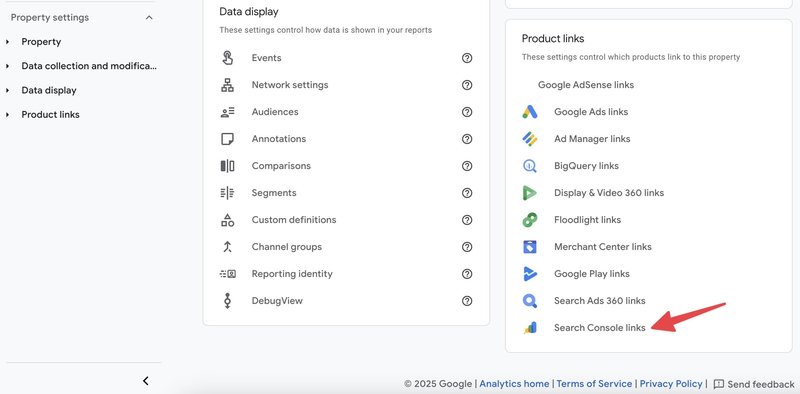
Task: Open help for Audiences
Action: click(467, 112)
